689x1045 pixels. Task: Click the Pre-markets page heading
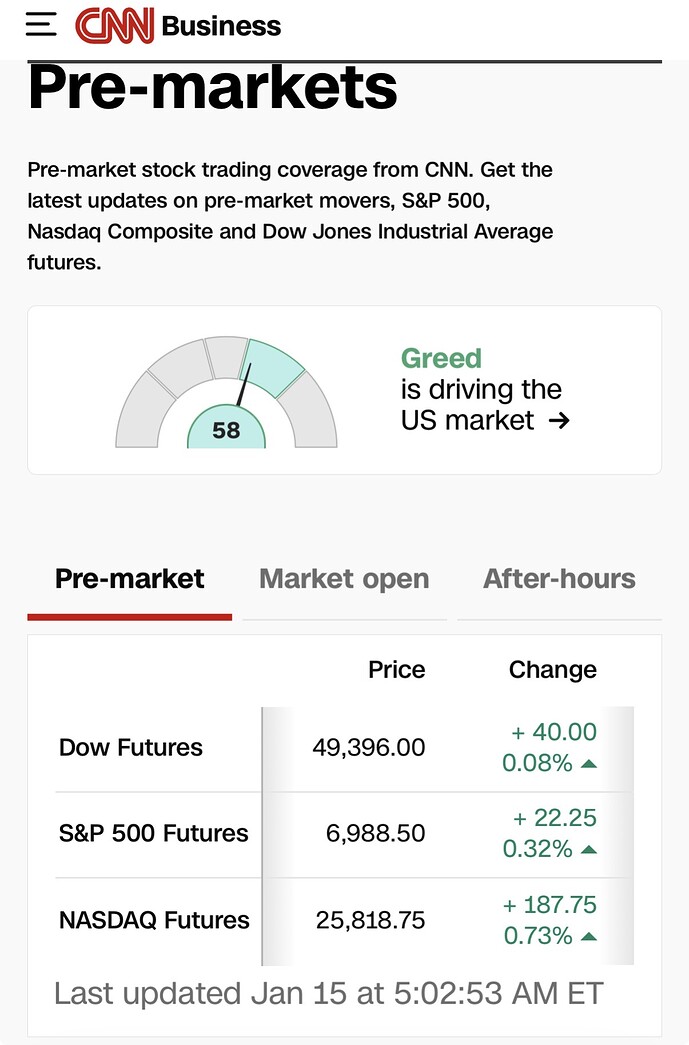click(213, 88)
